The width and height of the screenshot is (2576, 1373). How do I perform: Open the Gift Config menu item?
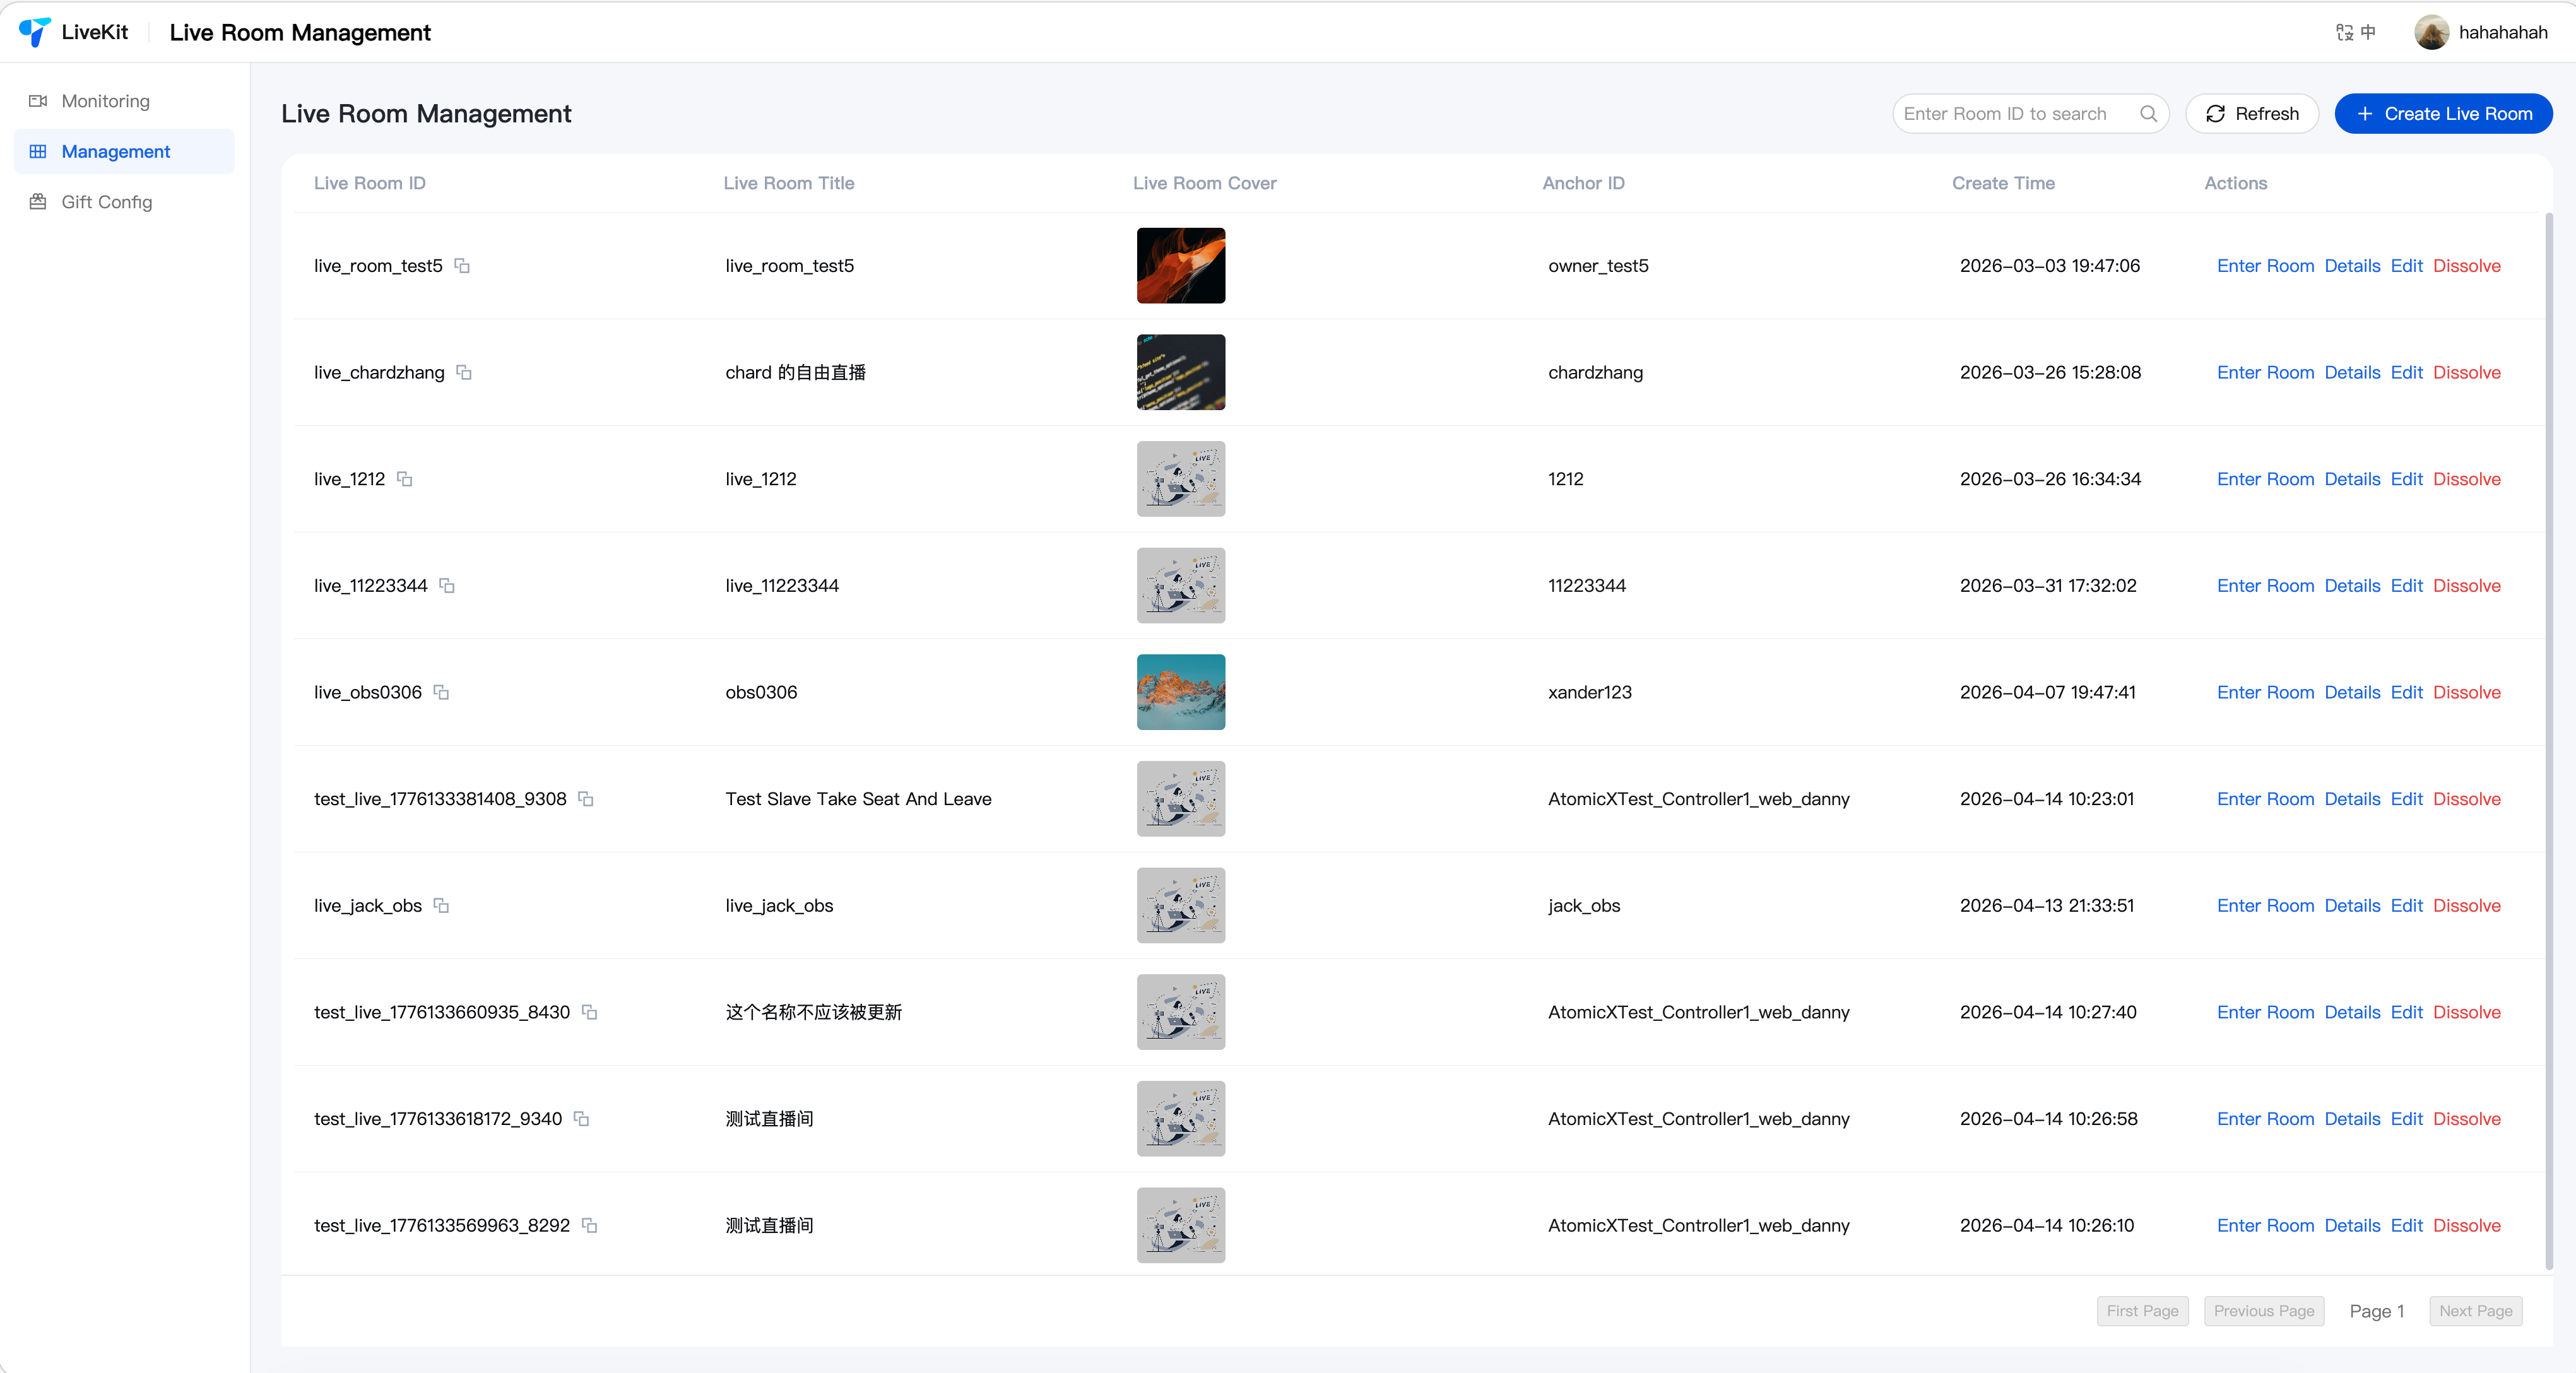[106, 202]
